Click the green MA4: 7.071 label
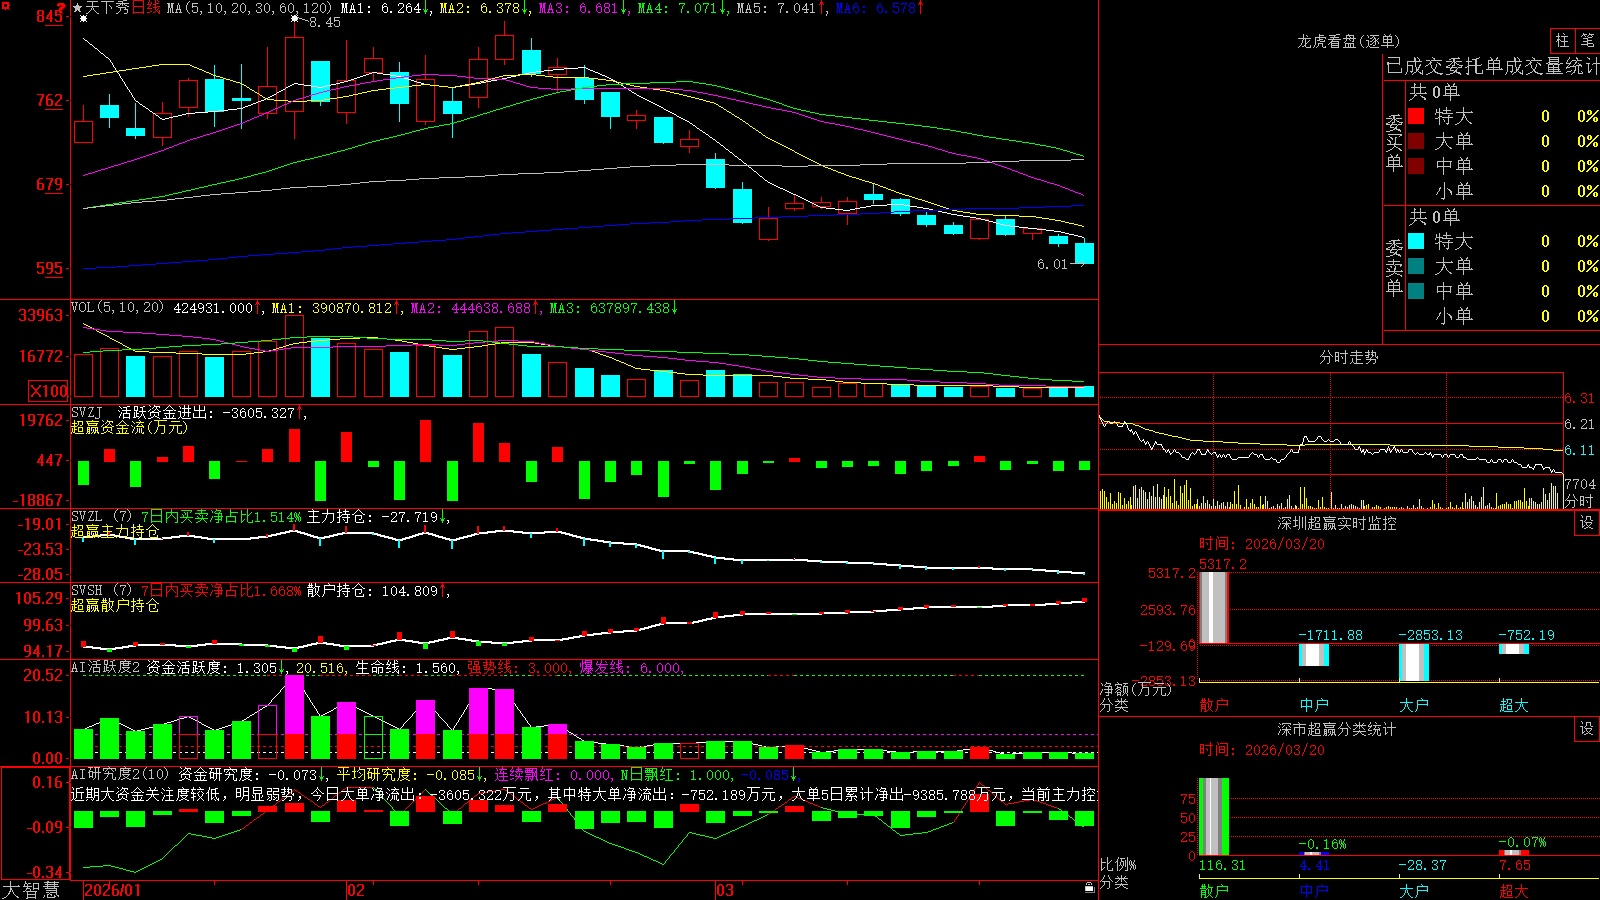The width and height of the screenshot is (1600, 900). [x=683, y=8]
